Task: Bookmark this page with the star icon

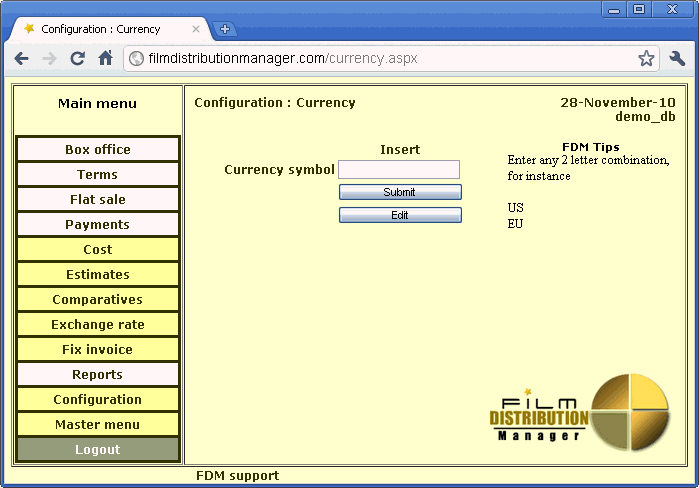Action: (646, 58)
